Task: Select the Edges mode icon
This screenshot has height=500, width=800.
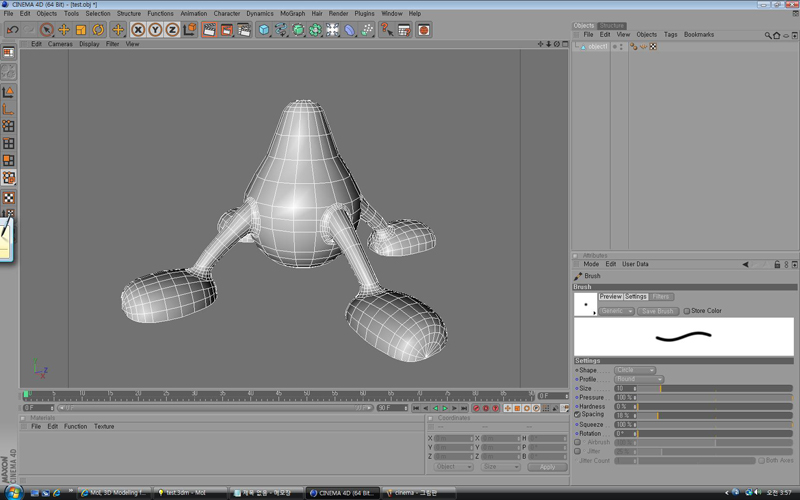Action: click(x=9, y=143)
